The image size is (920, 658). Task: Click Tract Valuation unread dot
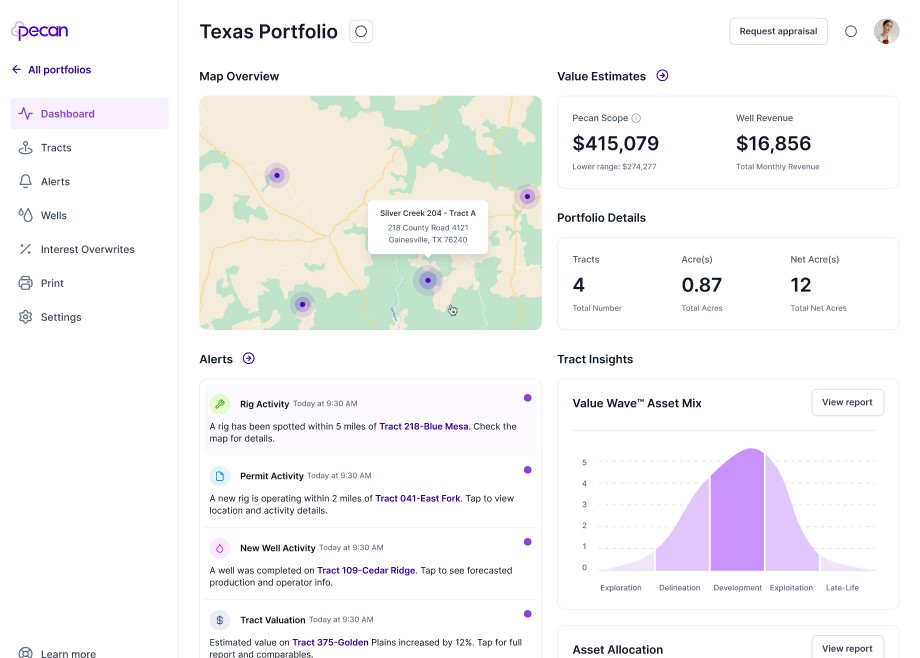coord(527,614)
